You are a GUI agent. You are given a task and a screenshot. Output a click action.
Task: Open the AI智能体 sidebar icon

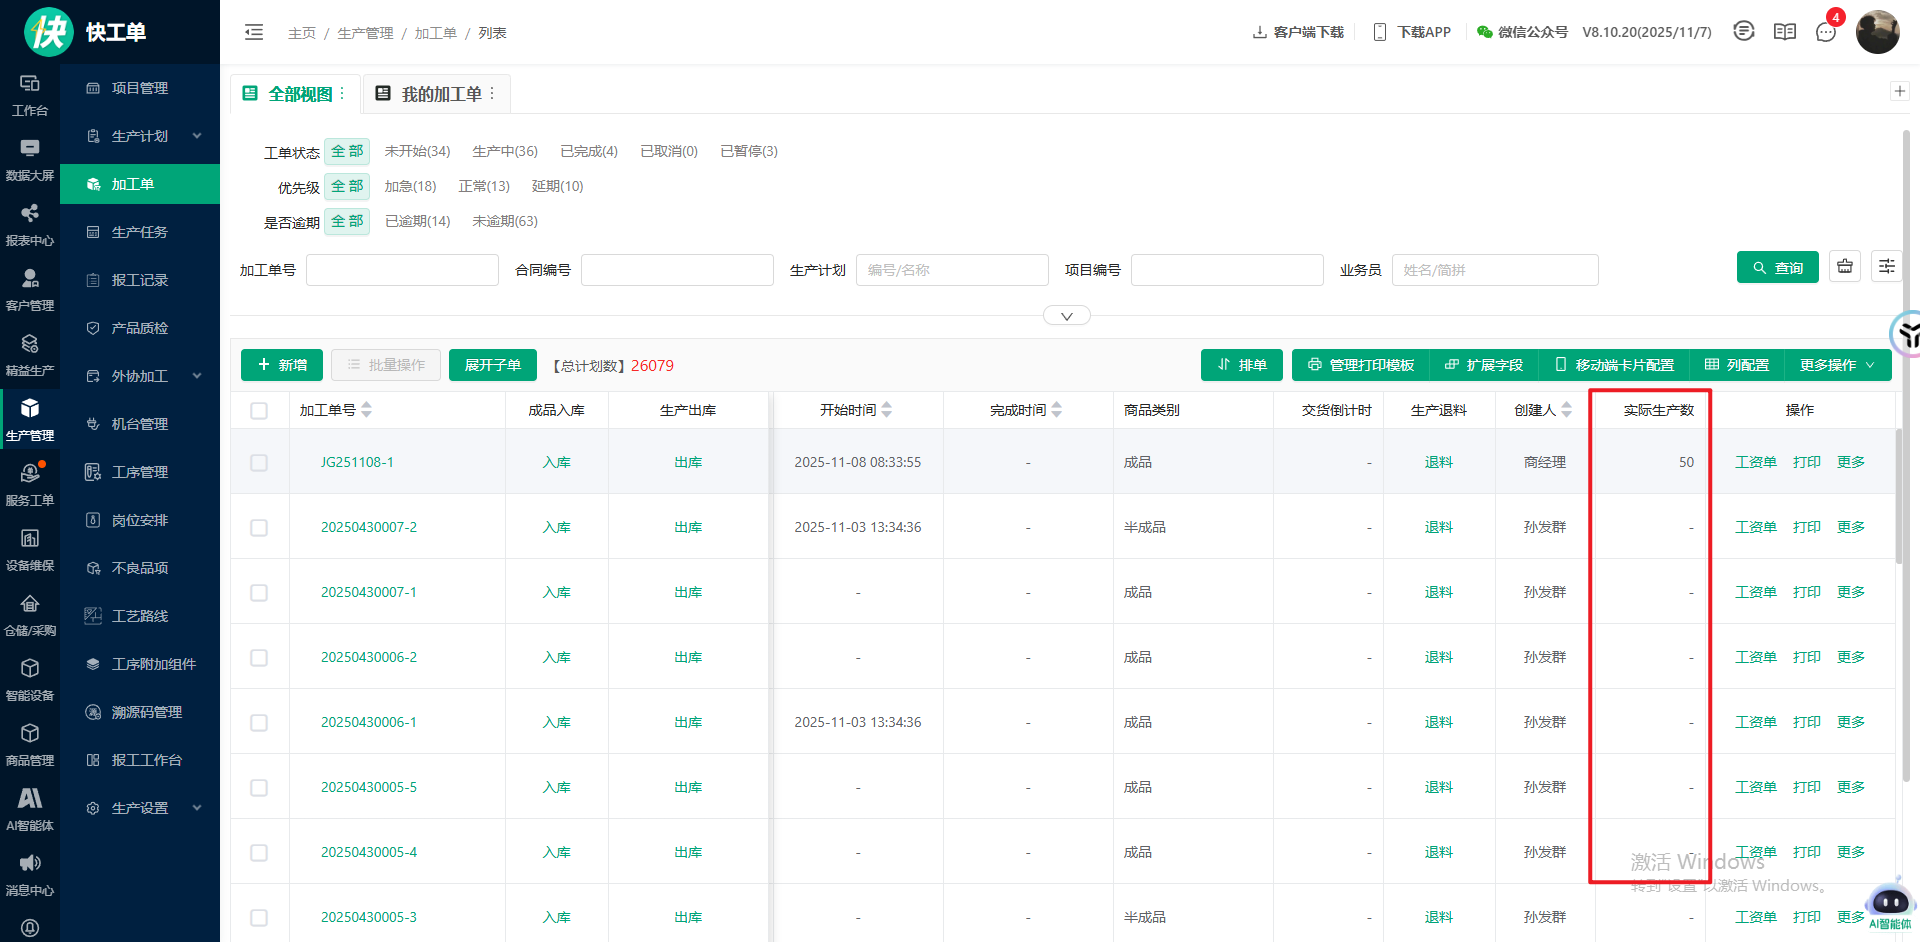30,809
